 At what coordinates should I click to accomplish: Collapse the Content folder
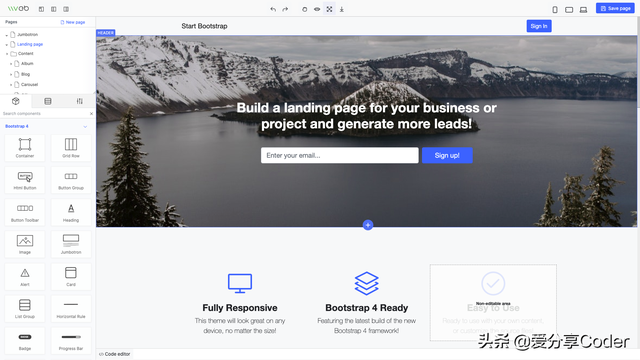(7, 54)
